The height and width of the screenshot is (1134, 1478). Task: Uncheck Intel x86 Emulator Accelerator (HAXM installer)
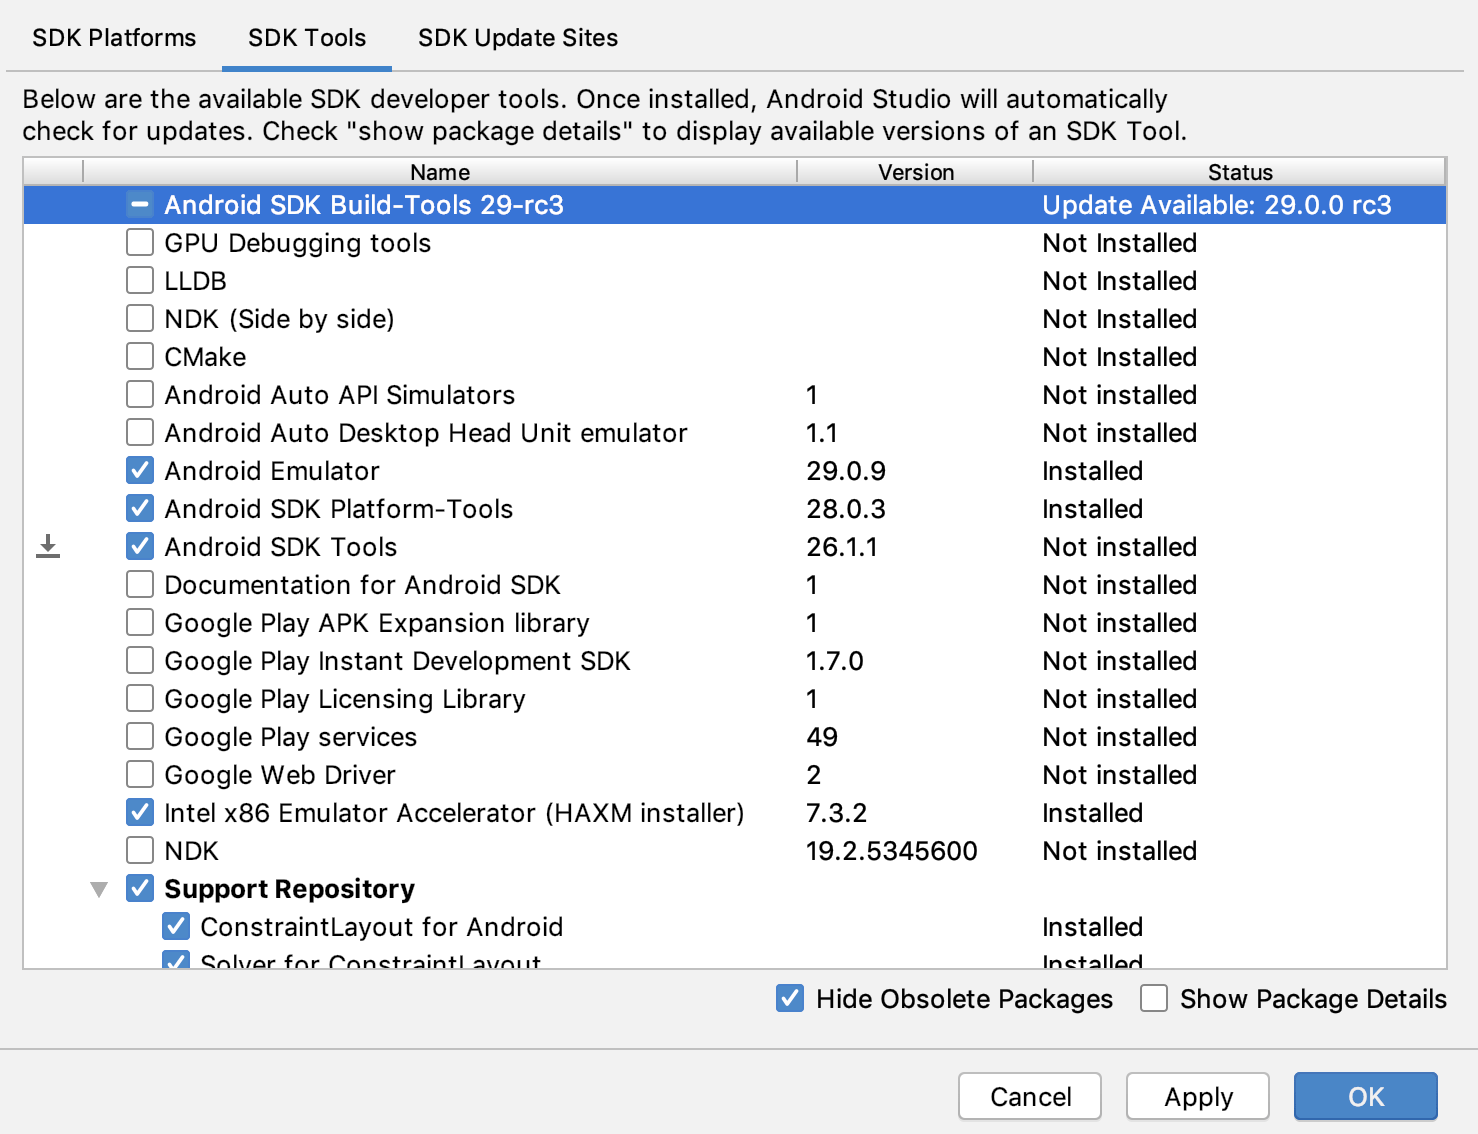(x=139, y=812)
